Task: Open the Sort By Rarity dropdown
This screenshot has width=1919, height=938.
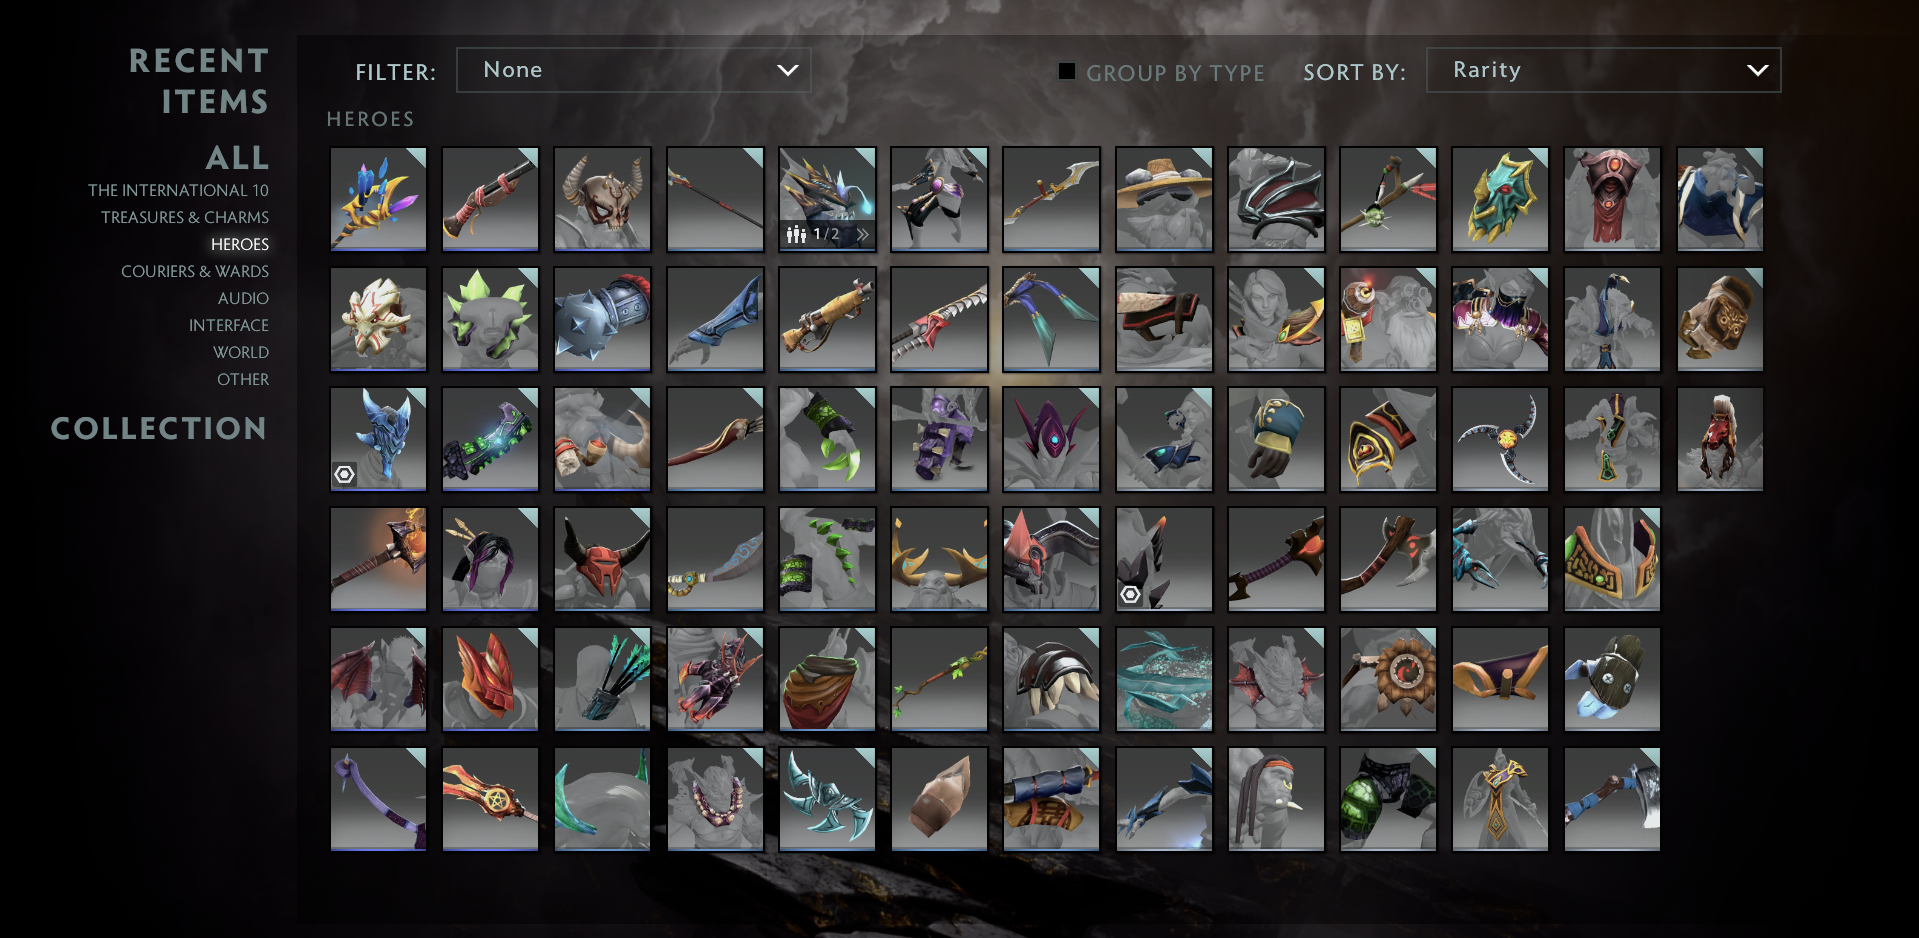Action: [1603, 70]
